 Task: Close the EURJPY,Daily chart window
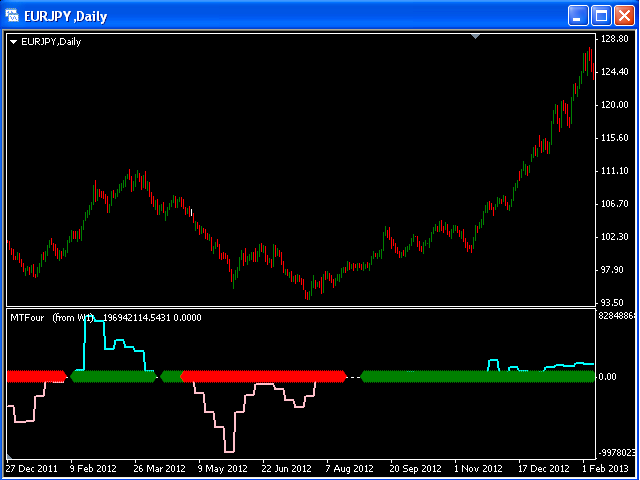(x=624, y=15)
